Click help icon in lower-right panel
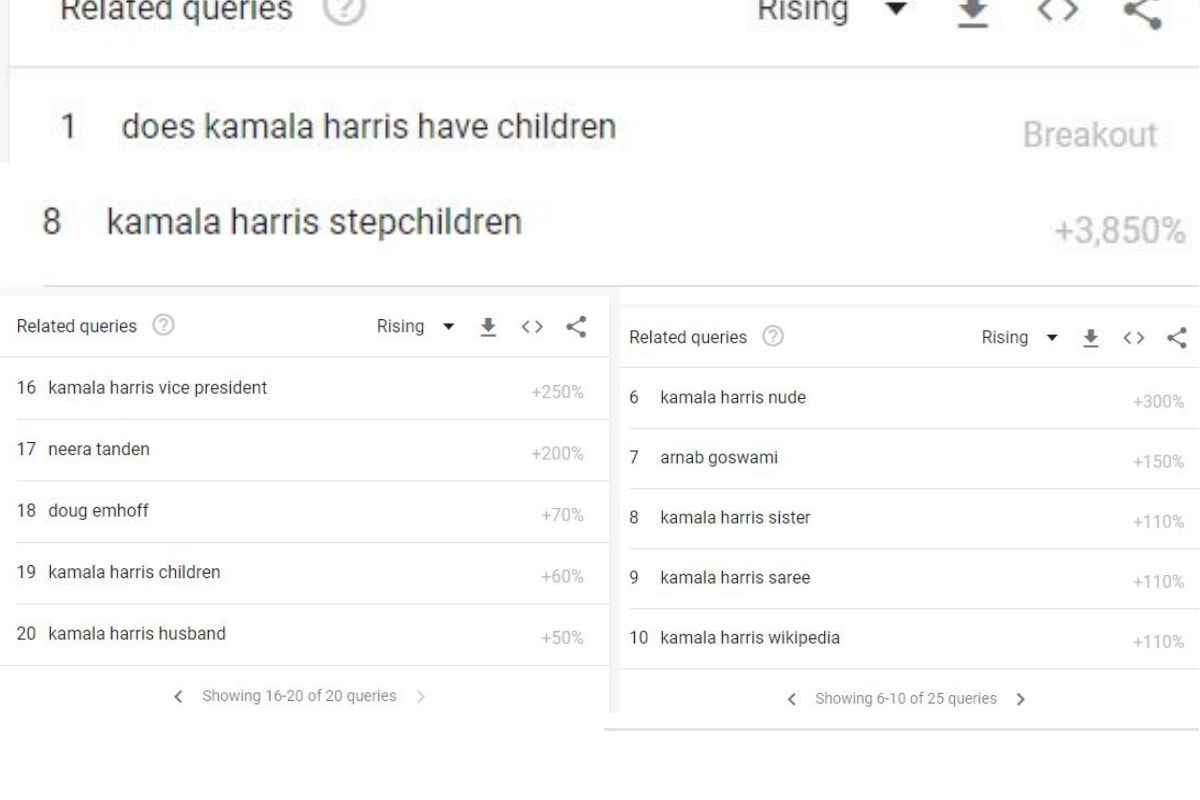The width and height of the screenshot is (1200, 800). click(772, 337)
